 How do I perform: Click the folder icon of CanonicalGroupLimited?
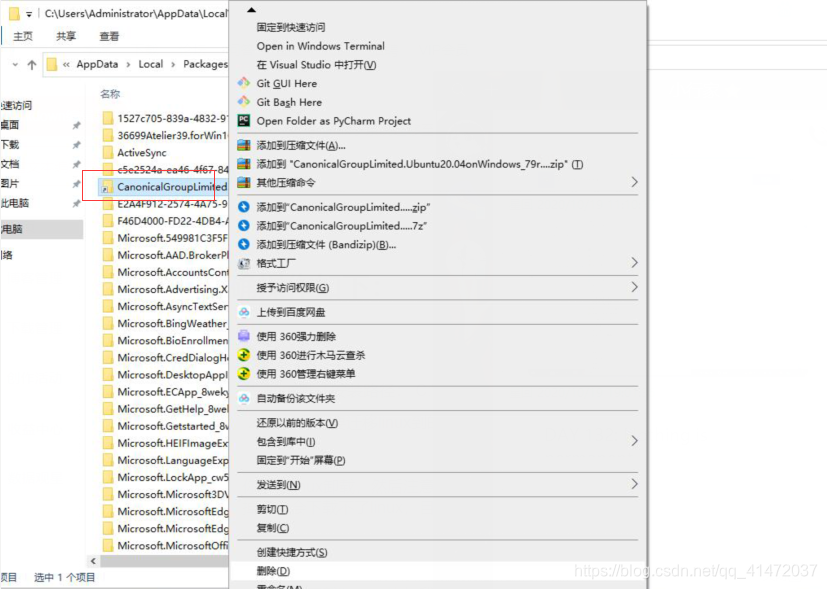107,187
